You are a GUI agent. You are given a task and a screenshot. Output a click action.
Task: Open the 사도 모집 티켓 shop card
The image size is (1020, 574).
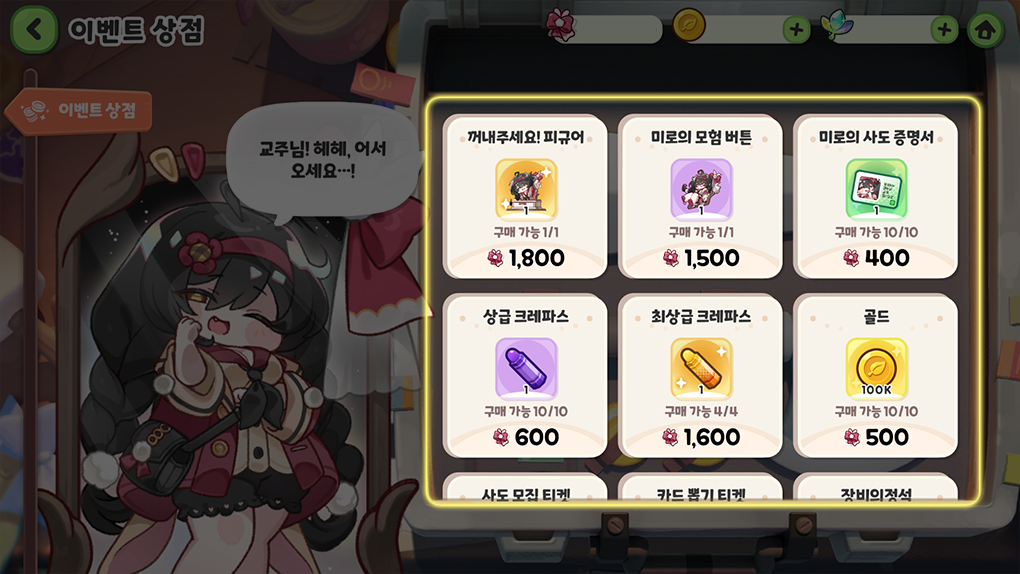(x=526, y=488)
